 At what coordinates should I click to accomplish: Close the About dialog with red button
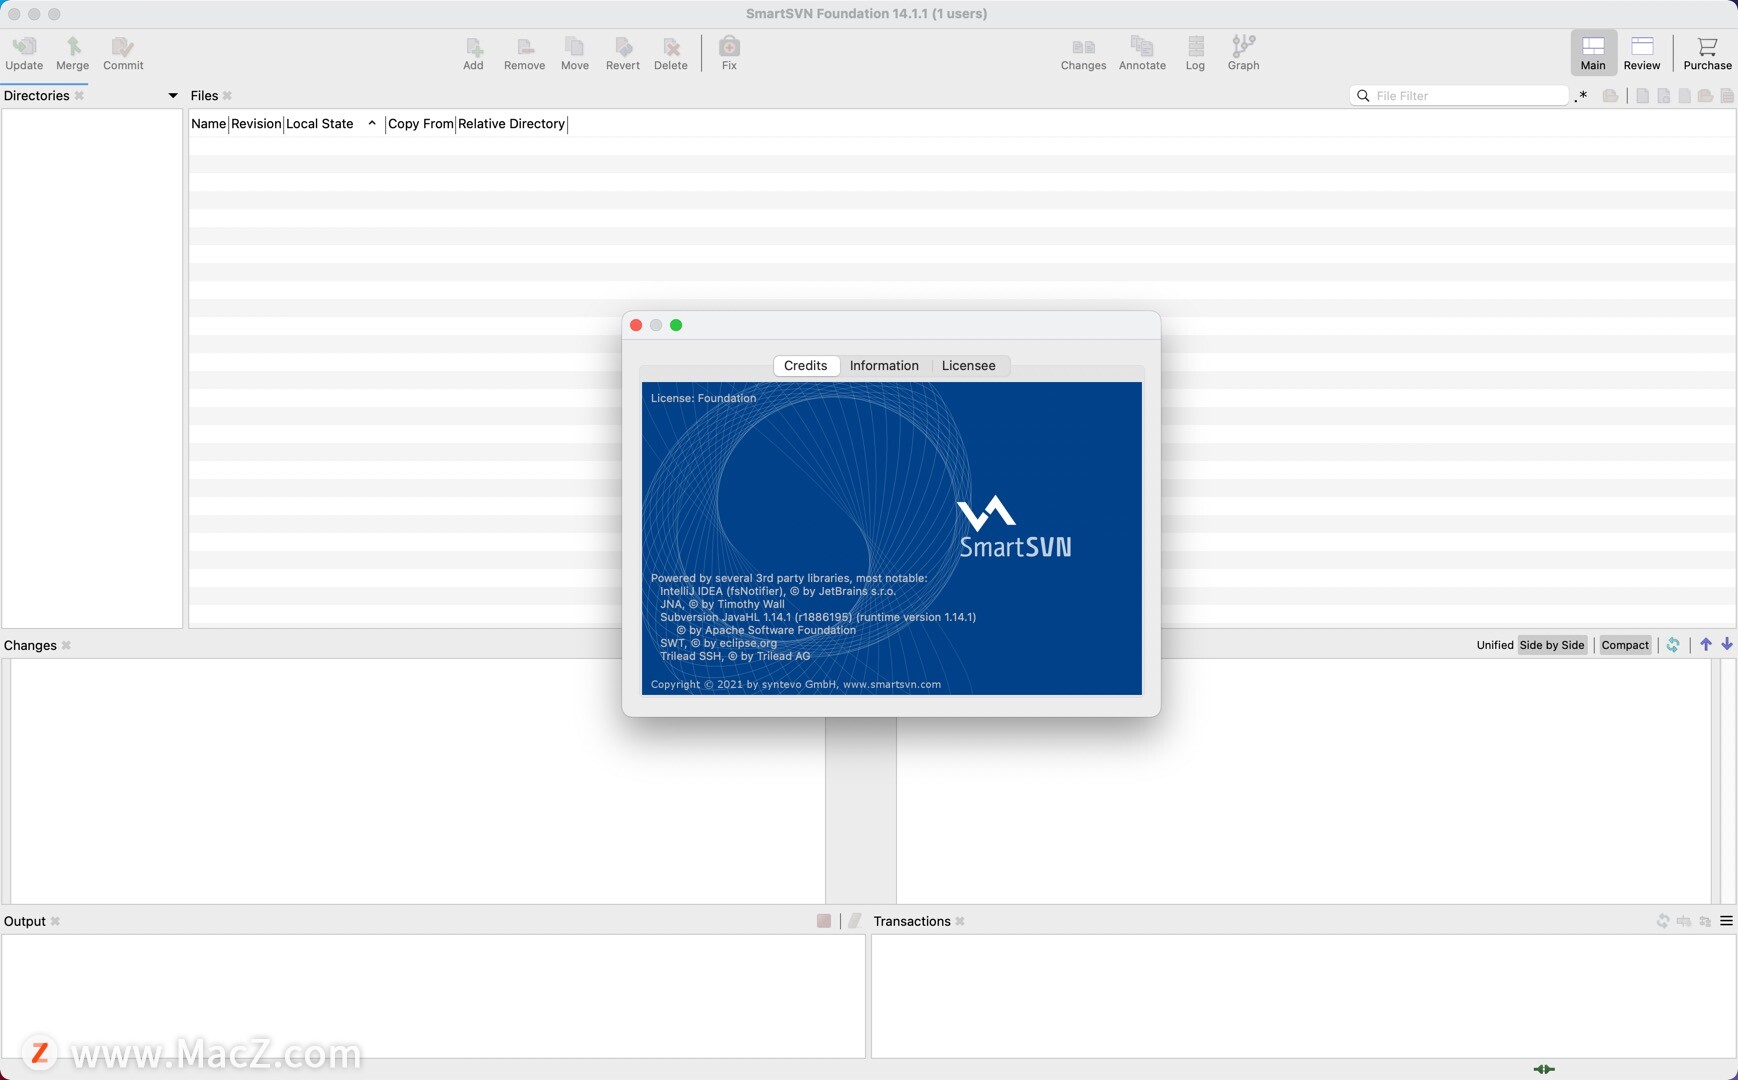tap(636, 325)
